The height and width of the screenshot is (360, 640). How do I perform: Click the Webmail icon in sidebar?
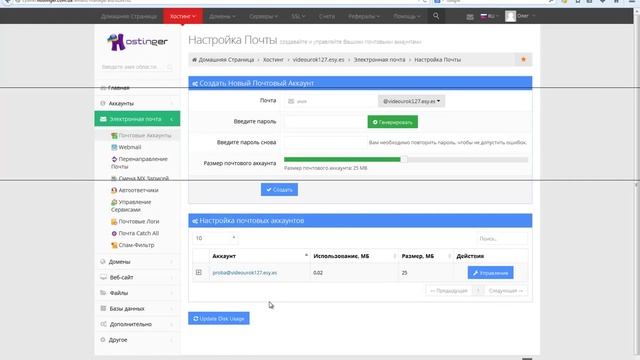pos(114,147)
